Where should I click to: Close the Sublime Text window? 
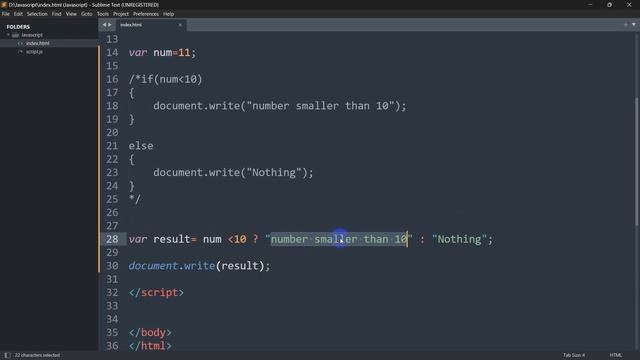(629, 4)
